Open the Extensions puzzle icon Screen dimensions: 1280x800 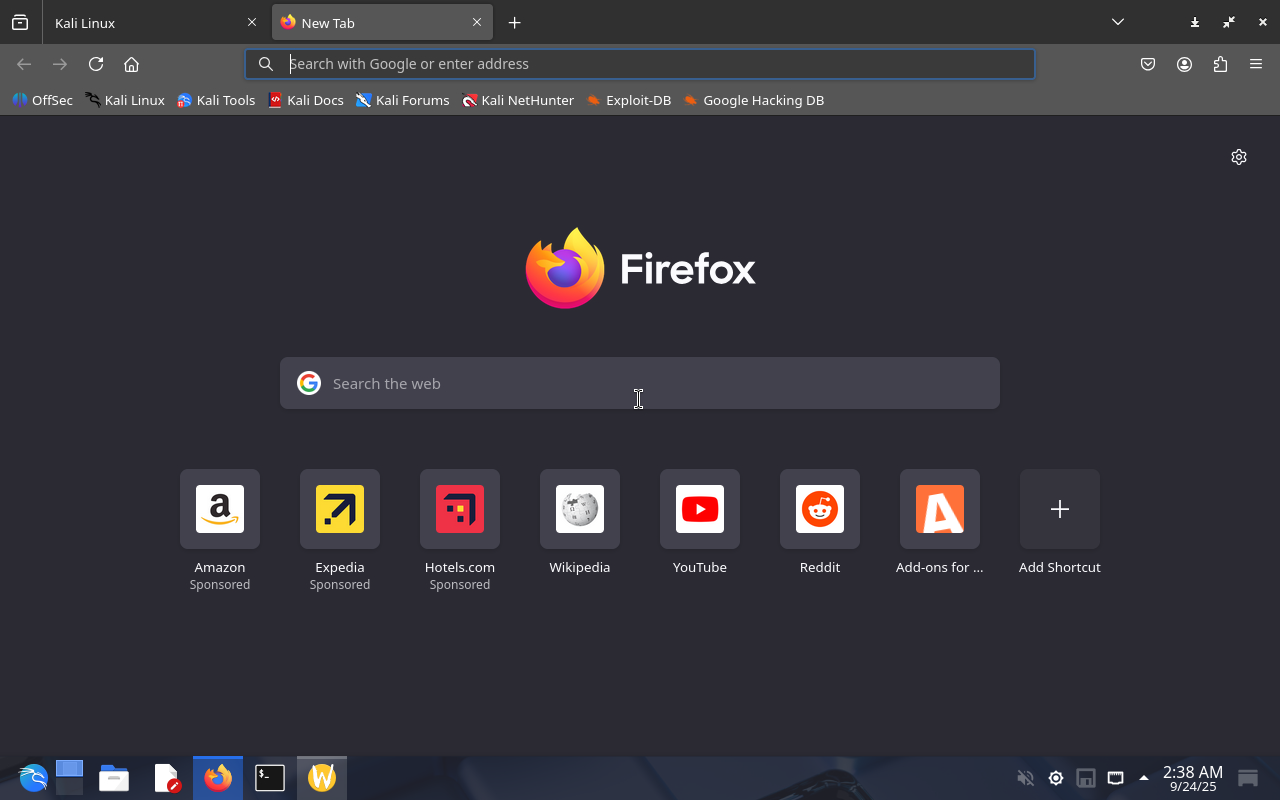(x=1220, y=64)
